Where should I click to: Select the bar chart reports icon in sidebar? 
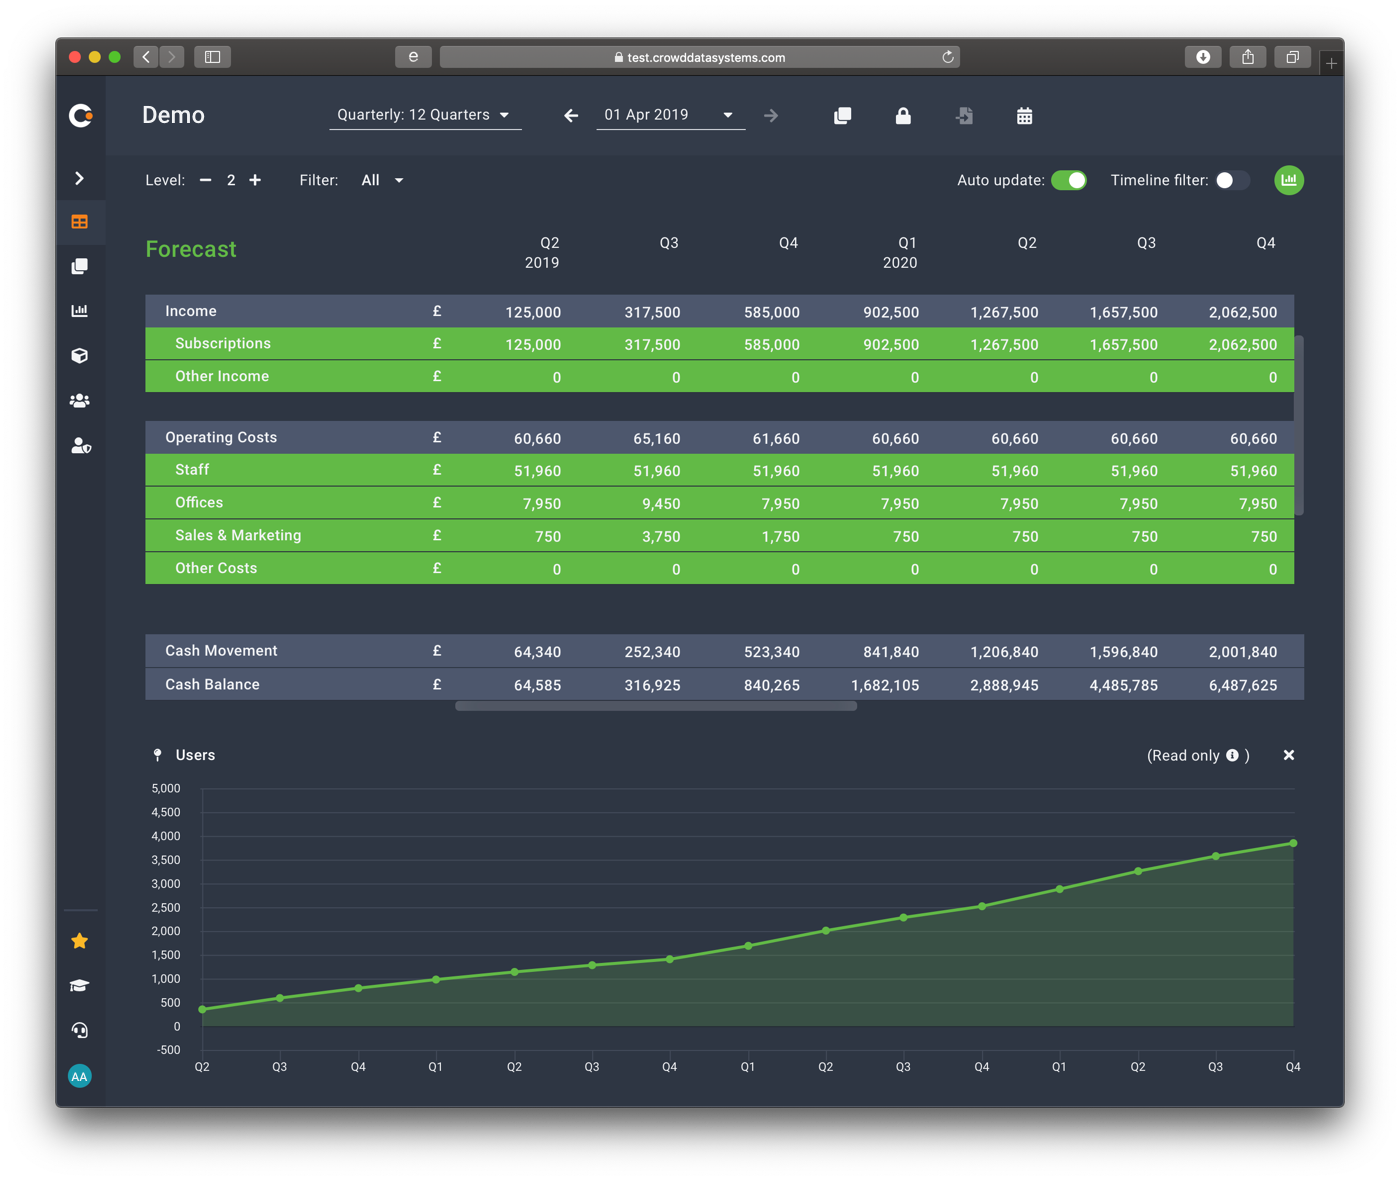(80, 310)
